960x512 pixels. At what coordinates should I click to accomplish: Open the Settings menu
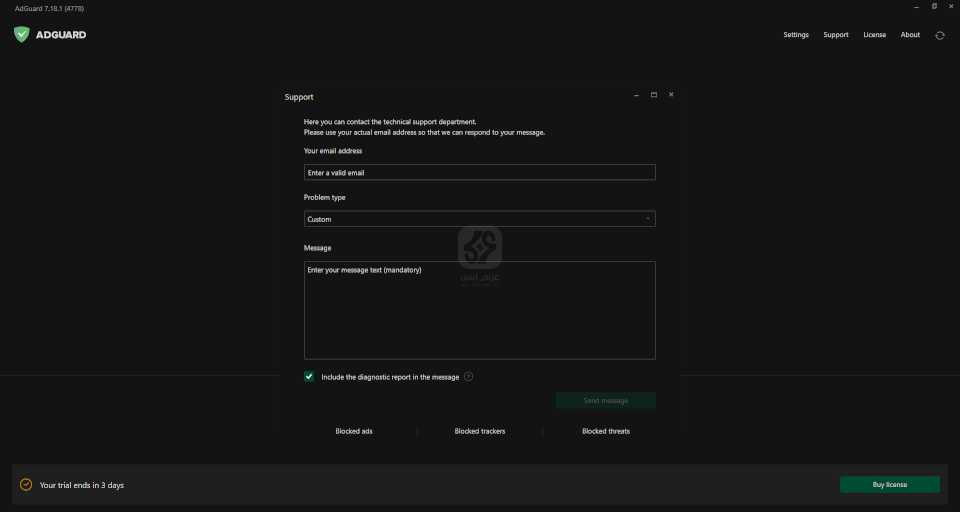pyautogui.click(x=796, y=35)
